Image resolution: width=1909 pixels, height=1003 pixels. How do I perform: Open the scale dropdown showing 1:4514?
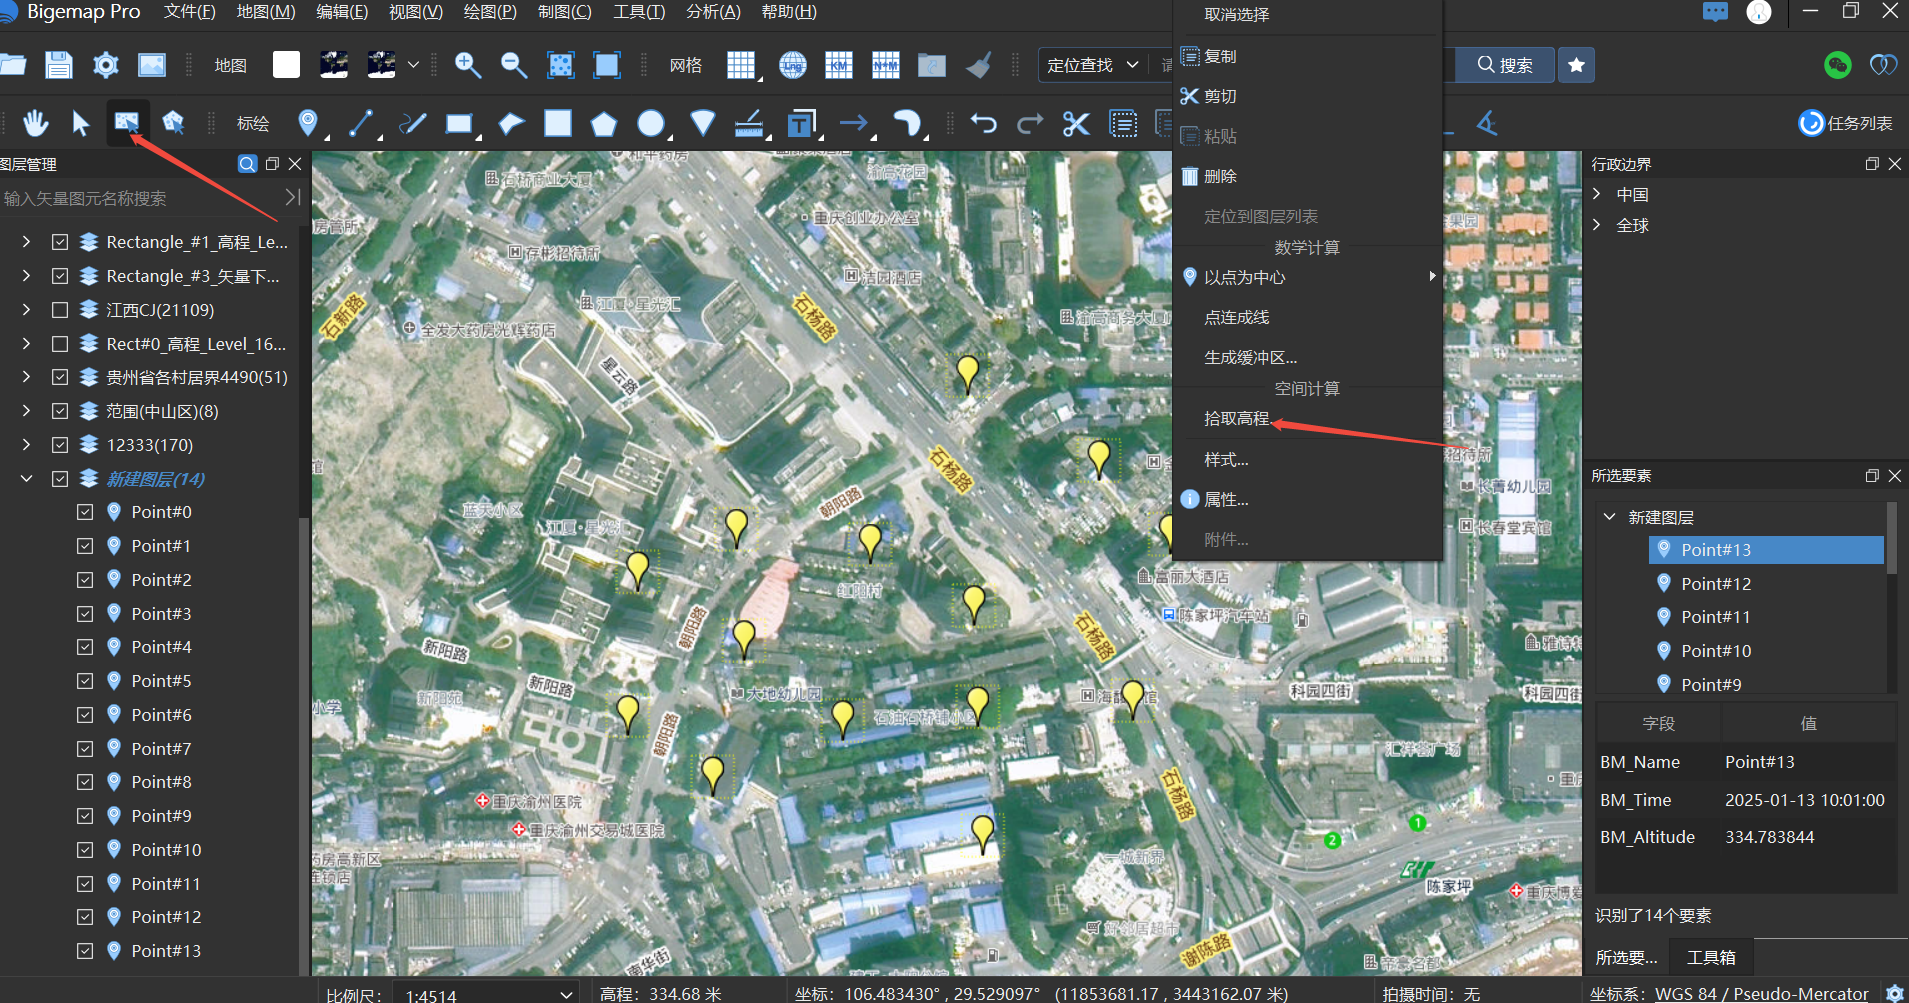pyautogui.click(x=565, y=992)
